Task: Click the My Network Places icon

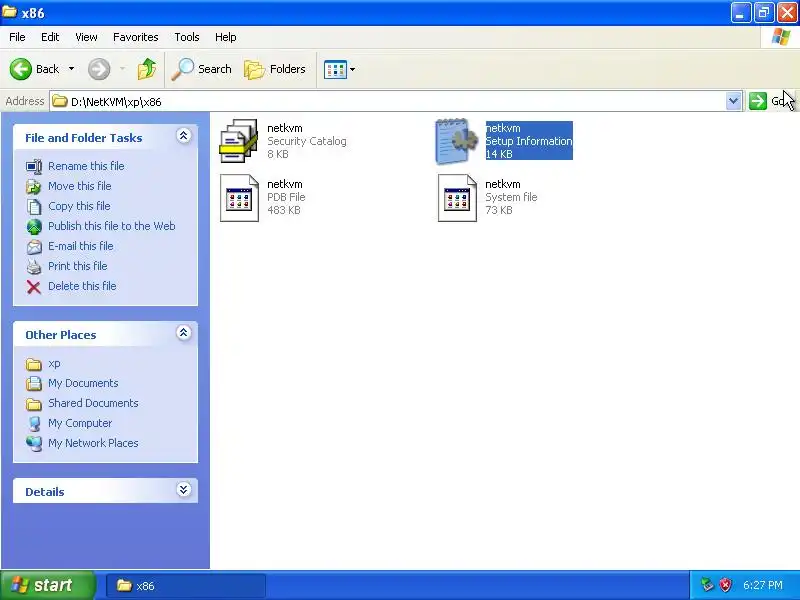Action: click(34, 443)
